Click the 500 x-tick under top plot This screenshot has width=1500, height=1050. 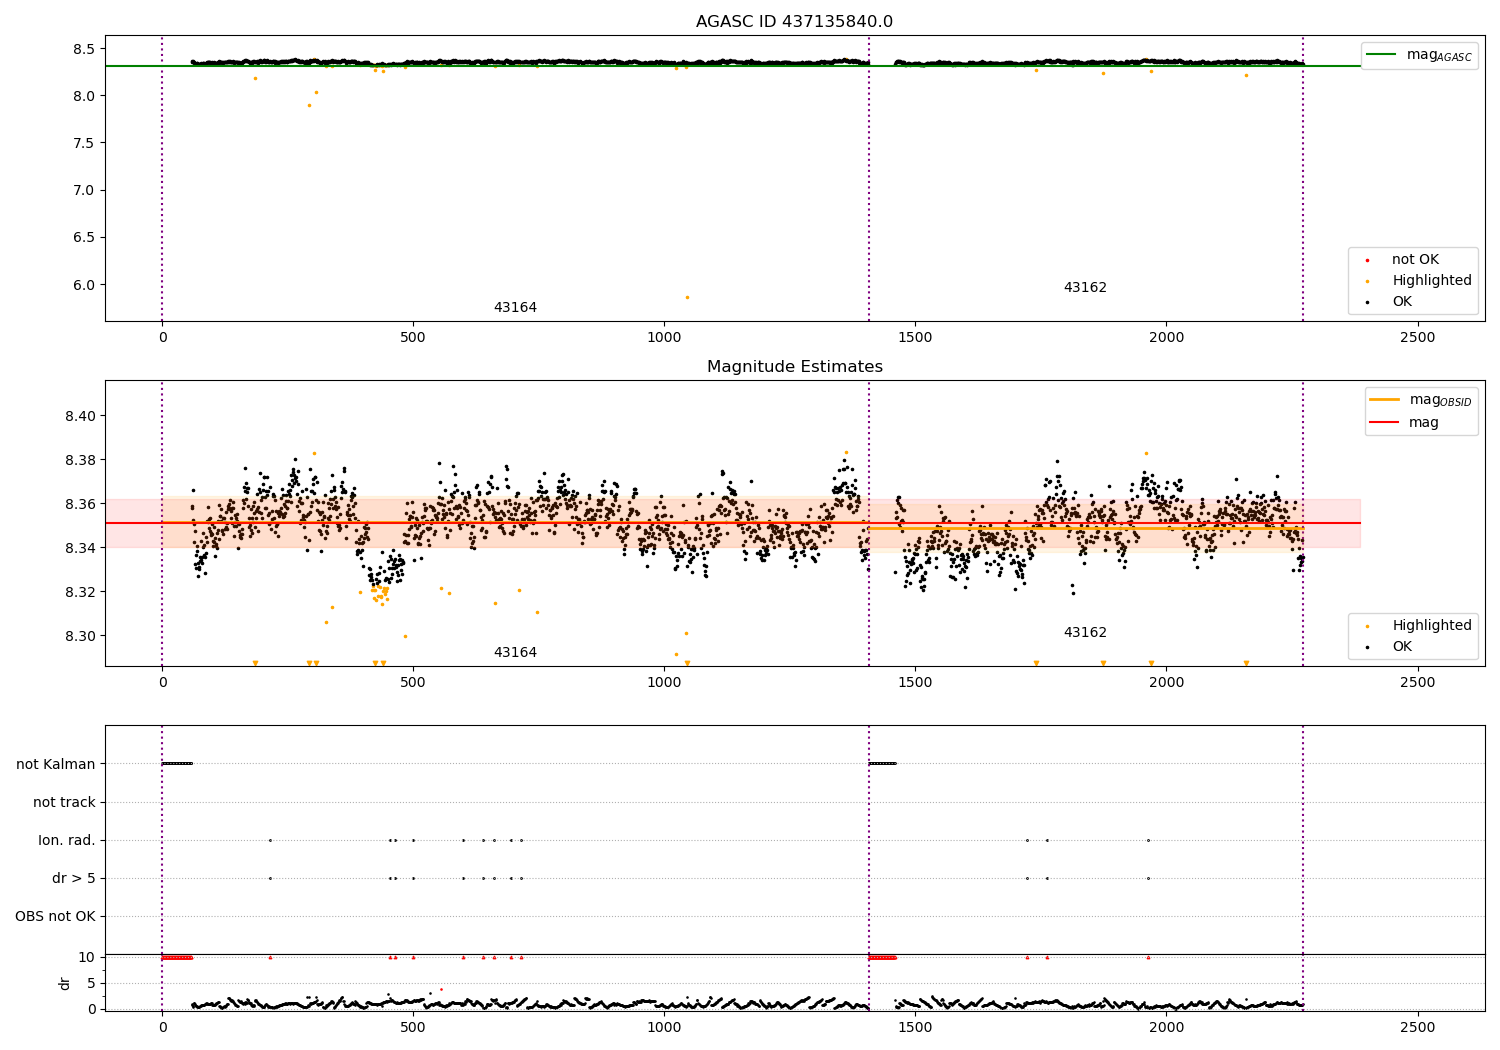coord(413,338)
